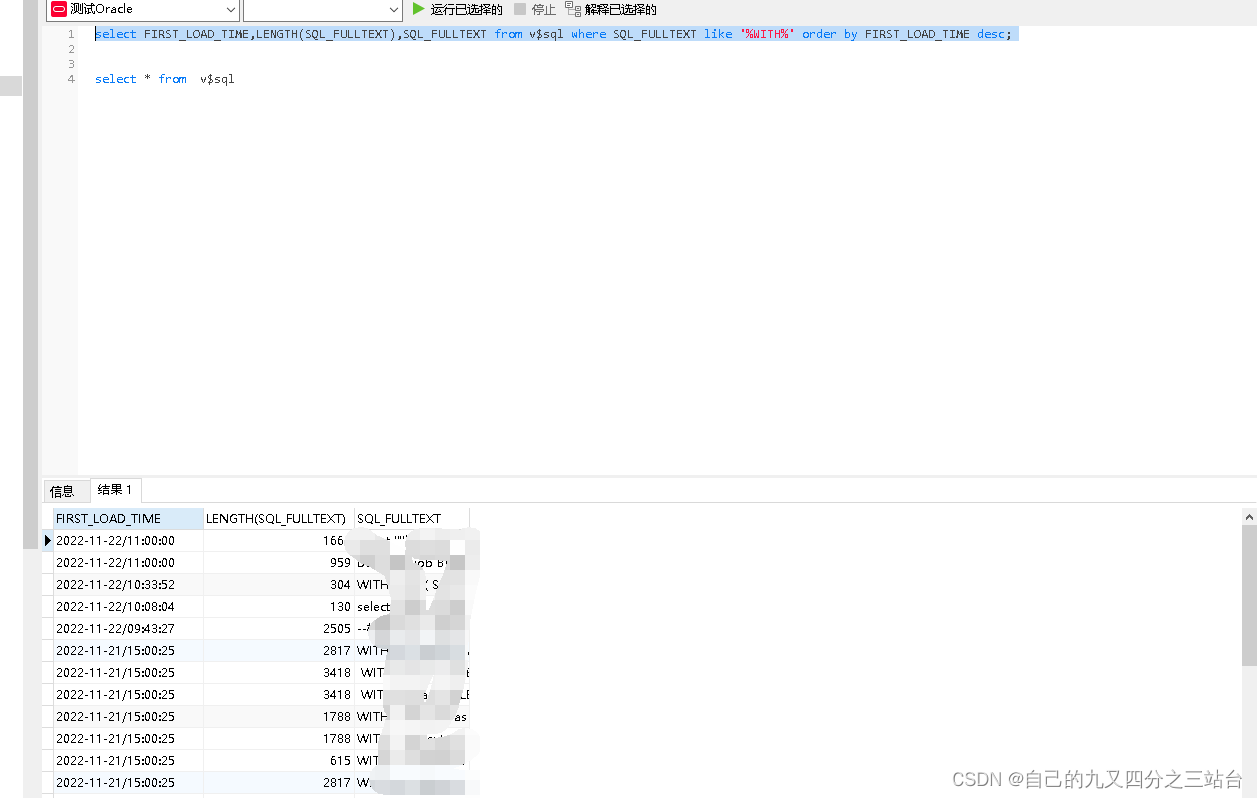Viewport: 1257px width, 798px height.
Task: Click the green run selected play icon
Action: tap(418, 9)
